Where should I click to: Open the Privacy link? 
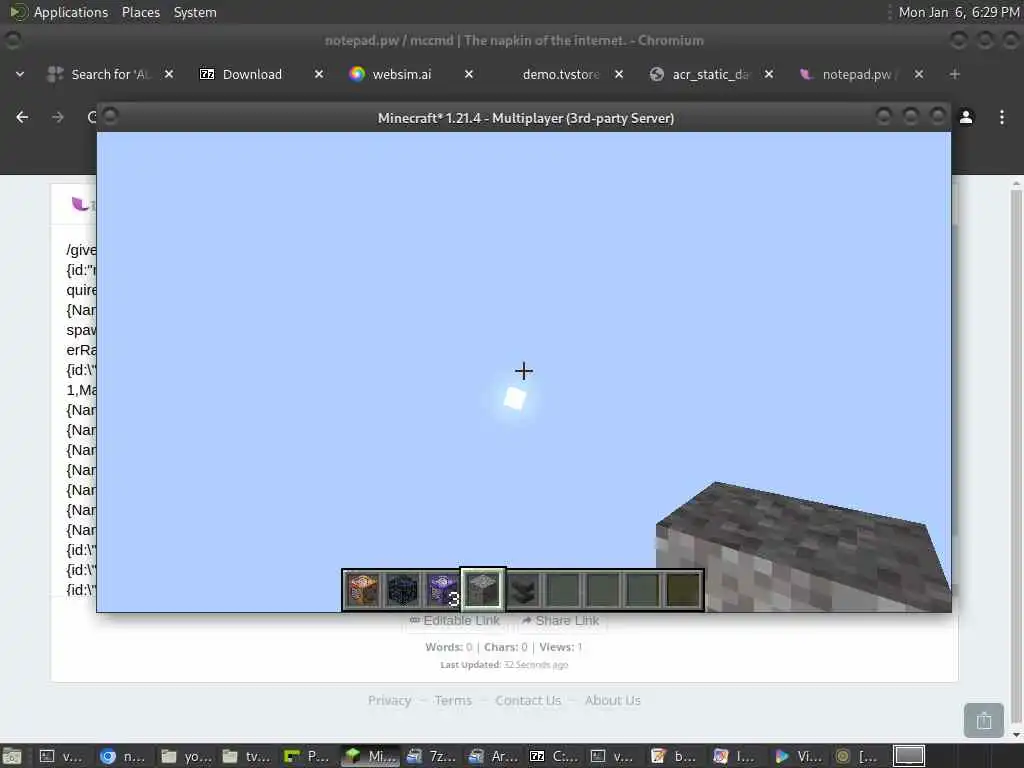pos(389,700)
